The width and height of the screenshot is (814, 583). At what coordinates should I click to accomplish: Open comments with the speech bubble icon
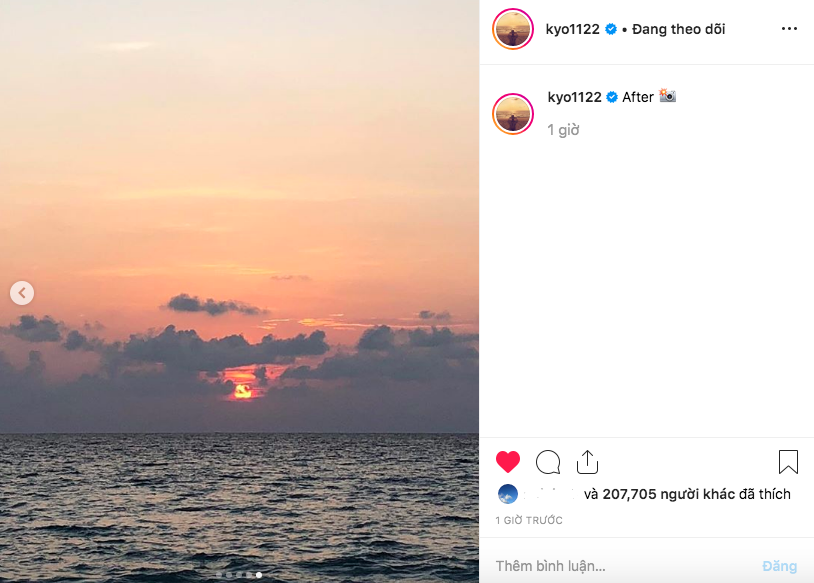(x=548, y=462)
